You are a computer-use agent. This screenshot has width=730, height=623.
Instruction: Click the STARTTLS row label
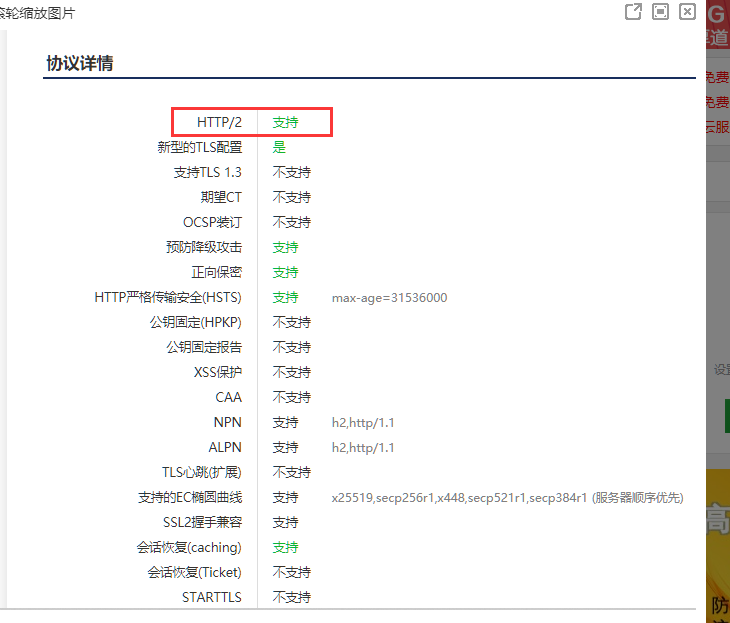tap(211, 597)
